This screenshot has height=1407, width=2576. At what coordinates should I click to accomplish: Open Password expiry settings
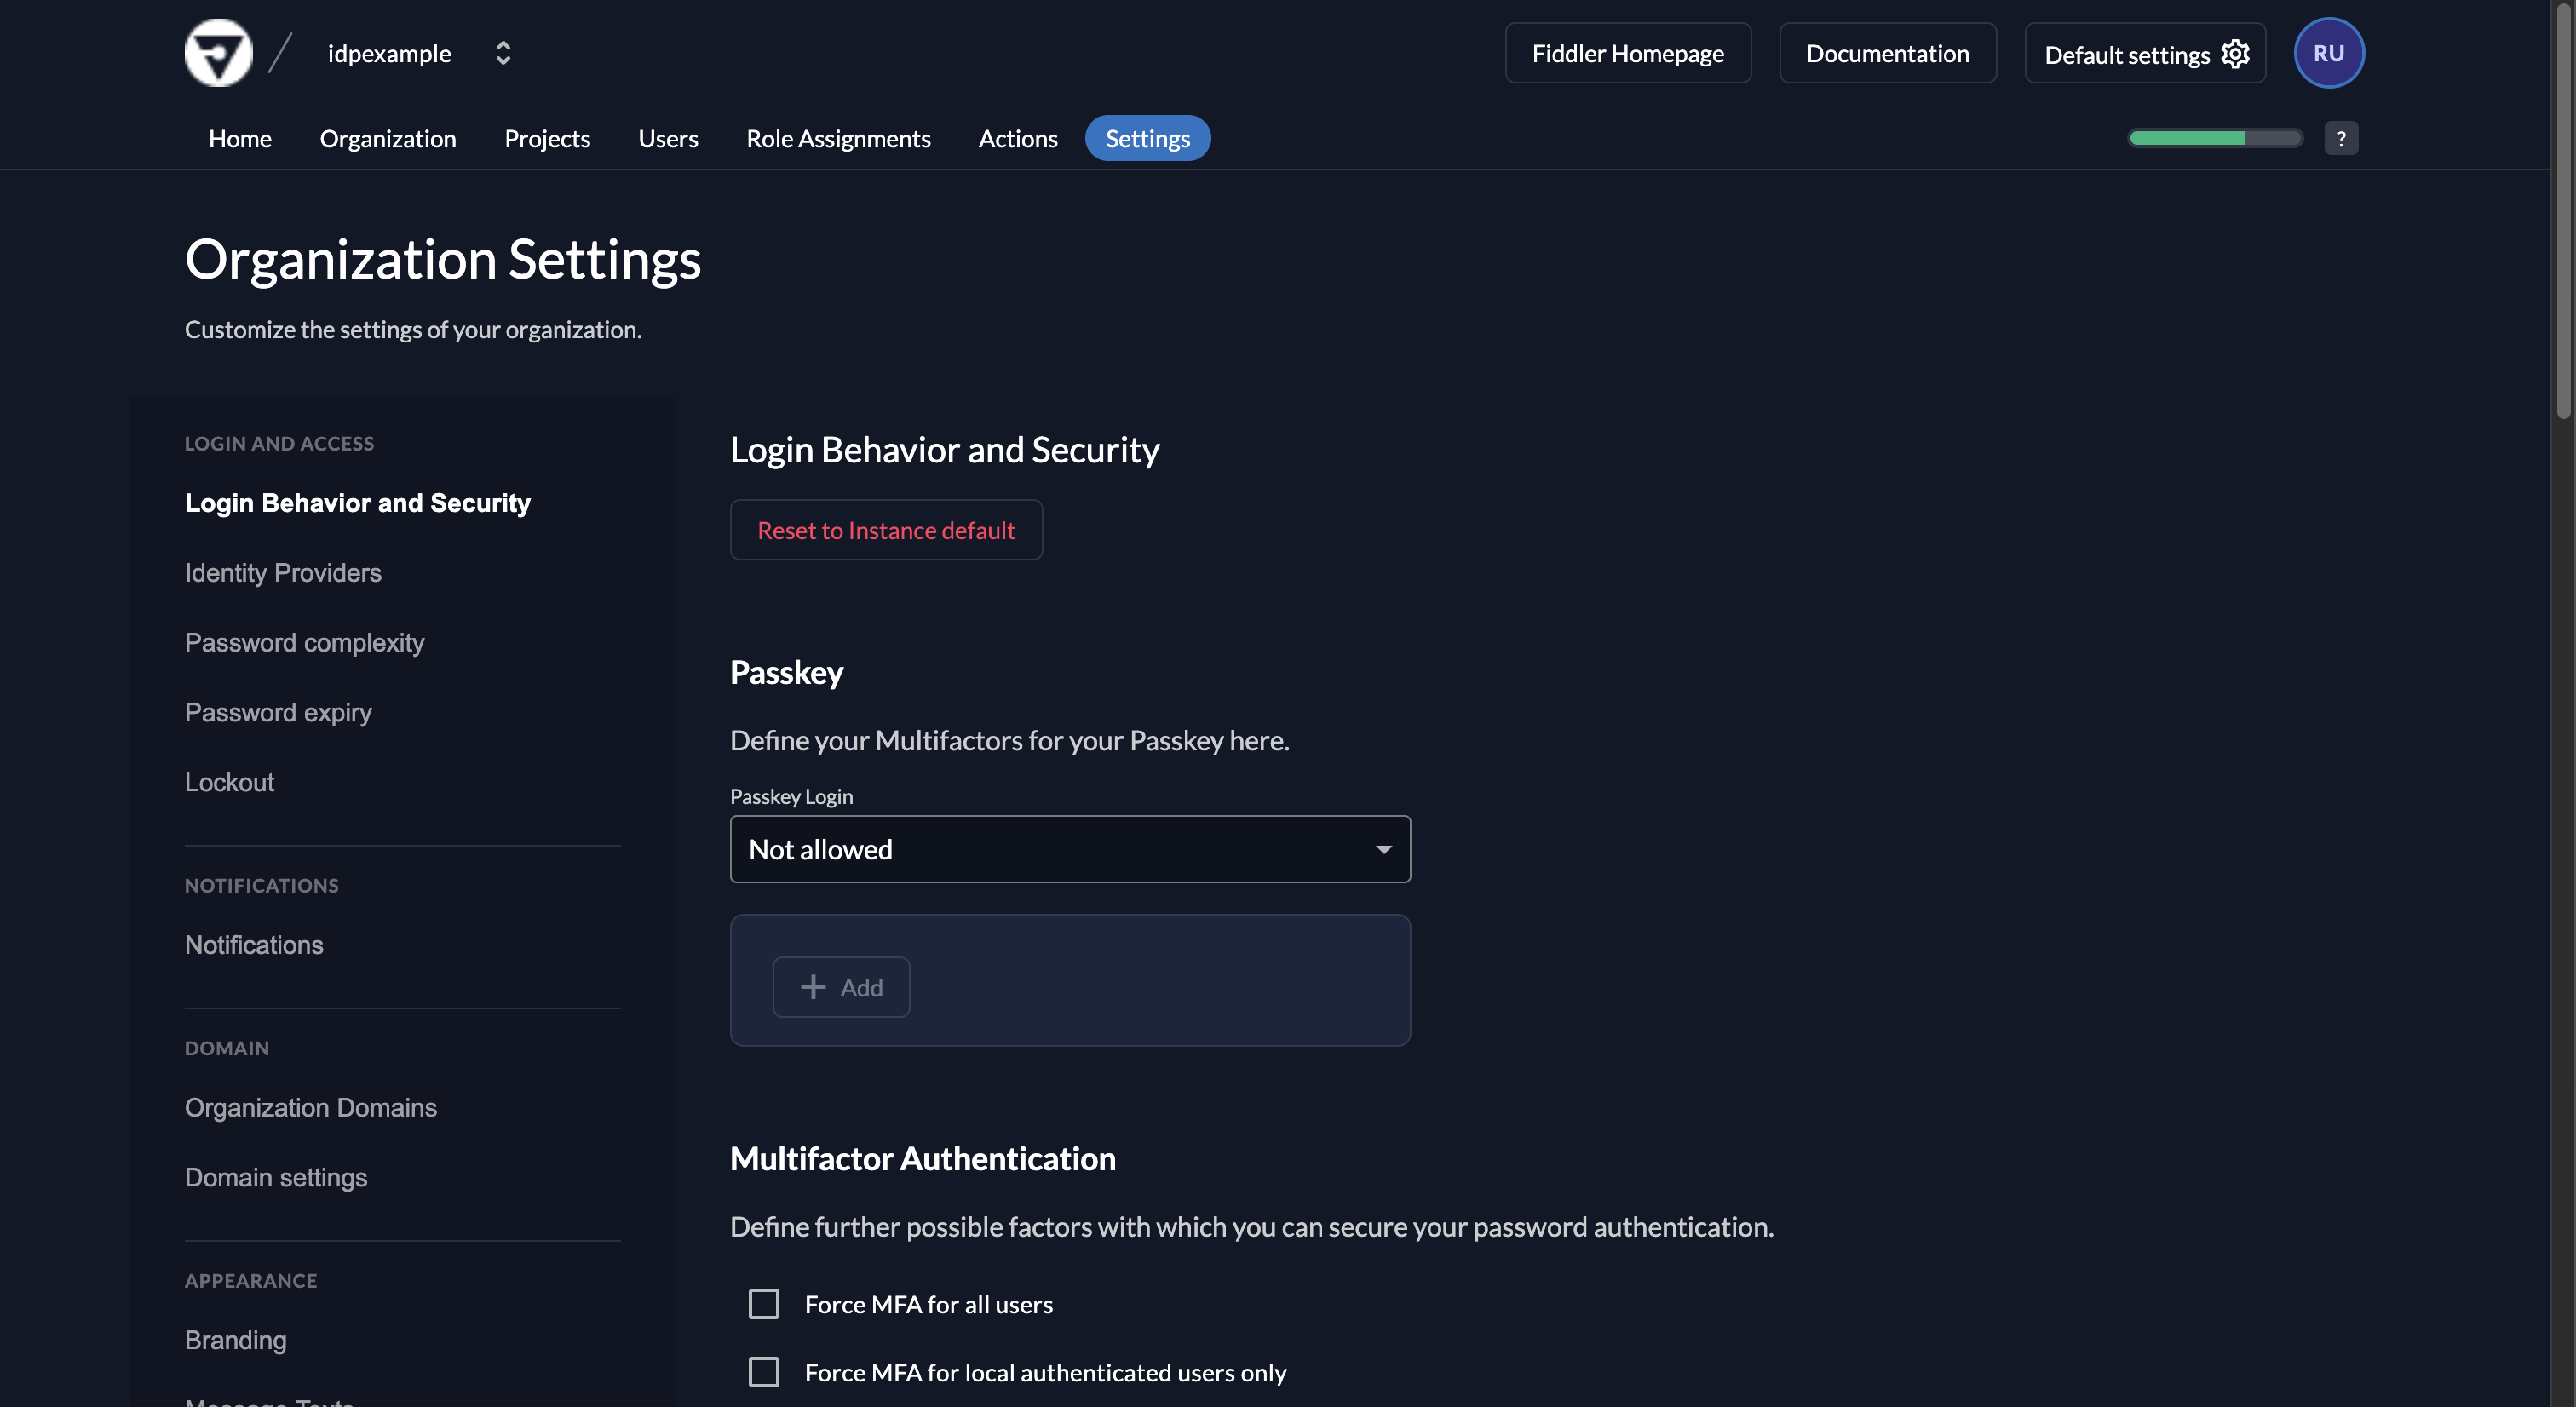[x=278, y=713]
